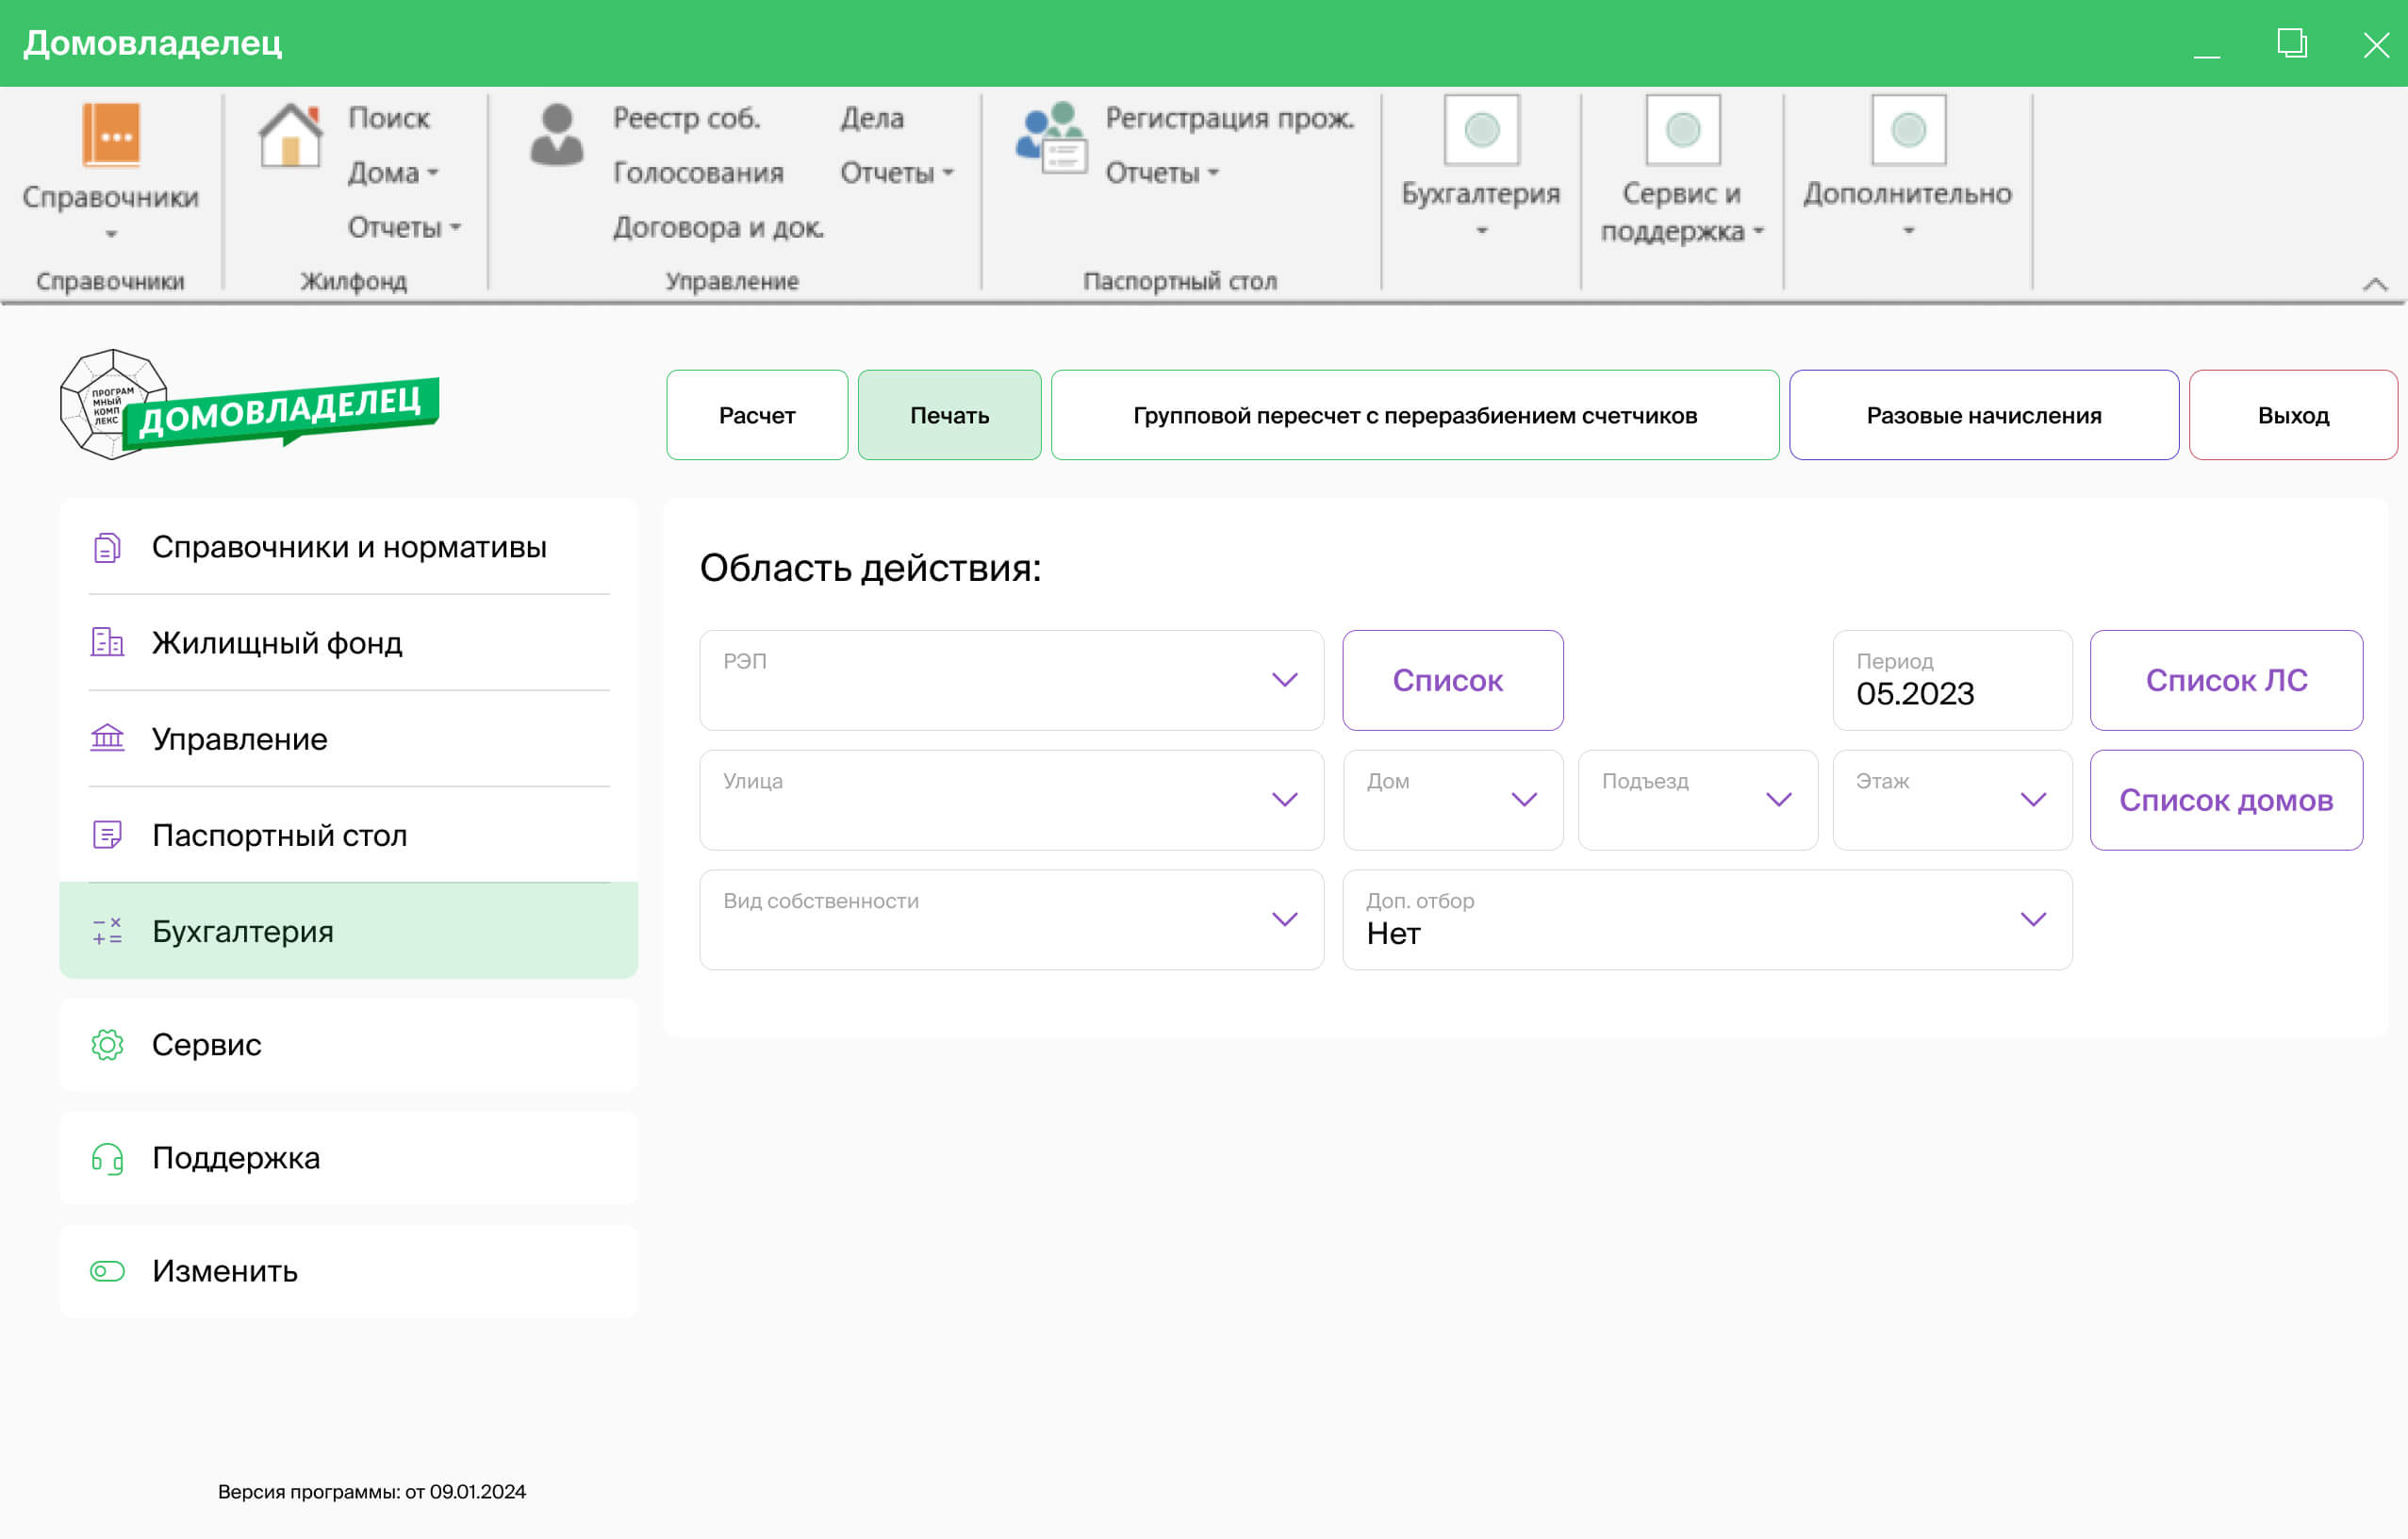Open the Улица dropdown list
Image resolution: width=2408 pixels, height=1539 pixels.
[x=1284, y=800]
